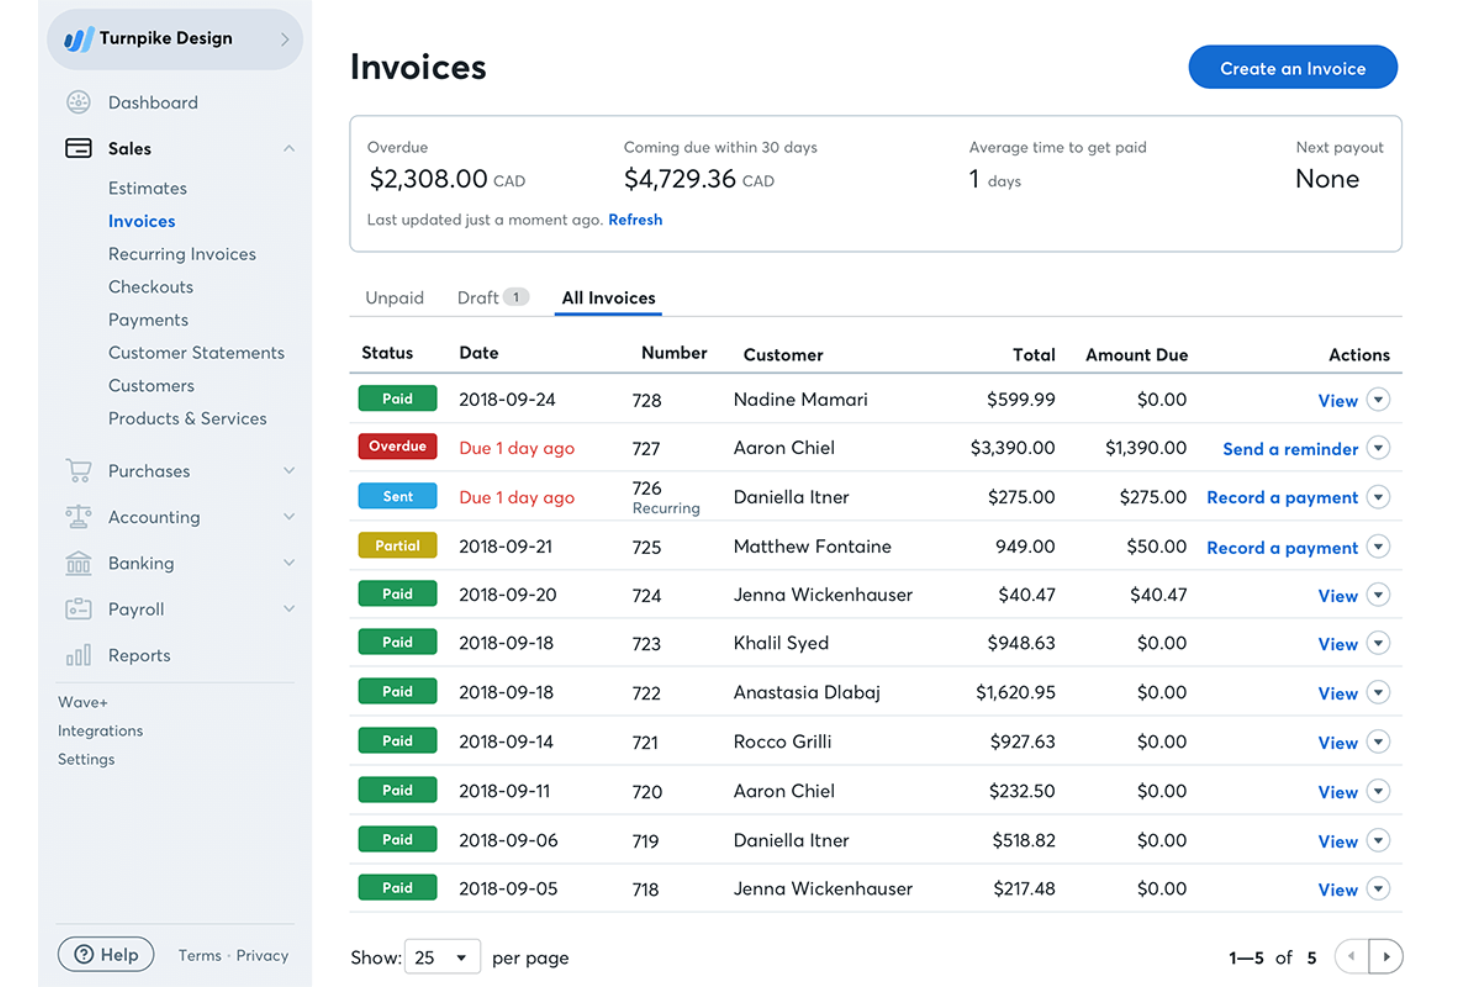Click Refresh to update invoice totals
Screen dimensions: 1480x987
(635, 219)
